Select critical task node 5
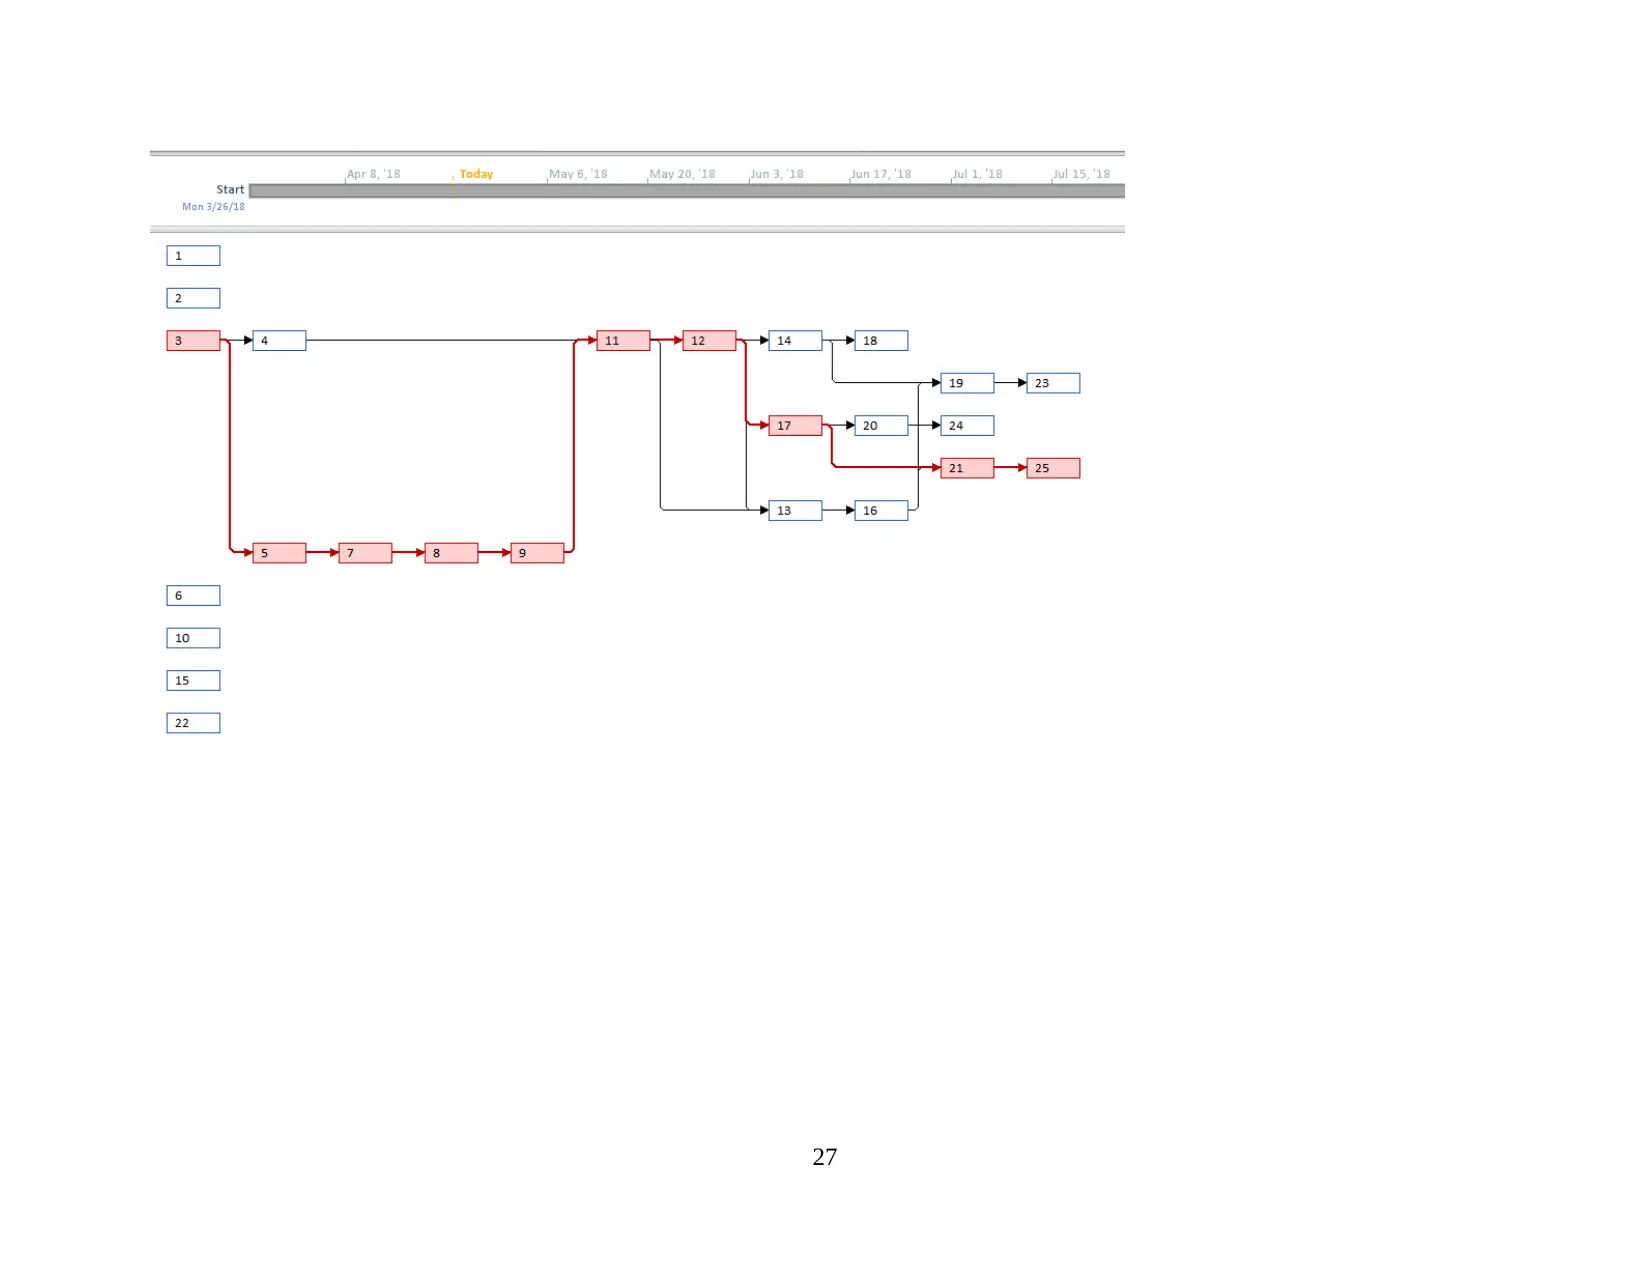Viewport: 1650px width, 1275px height. tap(279, 553)
